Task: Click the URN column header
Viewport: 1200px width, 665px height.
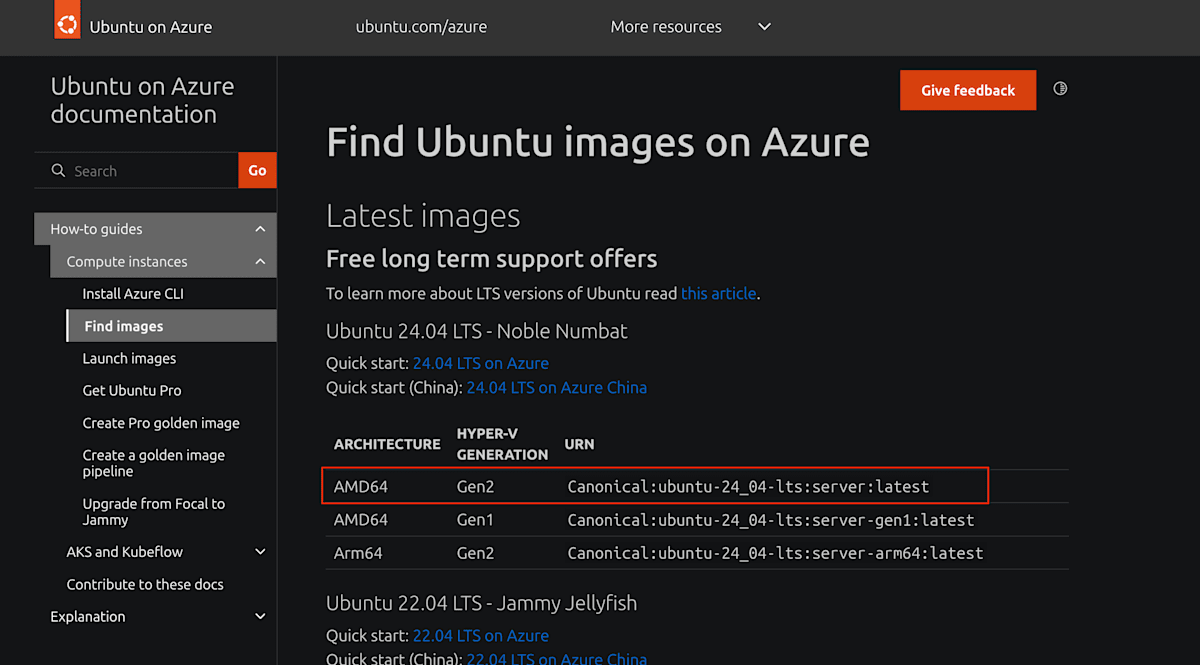Action: coord(579,444)
